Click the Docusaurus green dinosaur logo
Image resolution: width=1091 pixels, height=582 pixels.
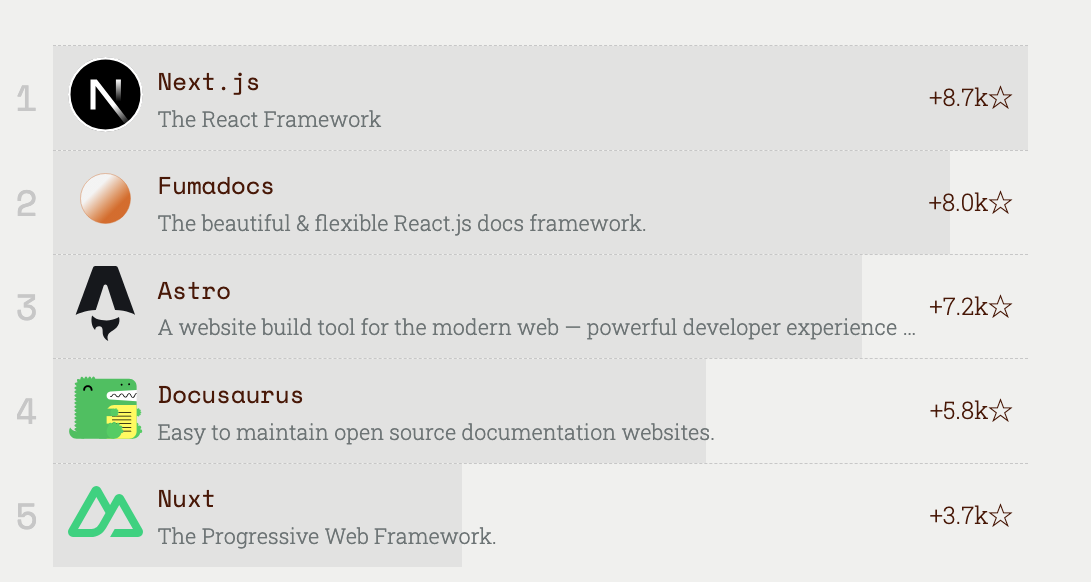pos(105,408)
